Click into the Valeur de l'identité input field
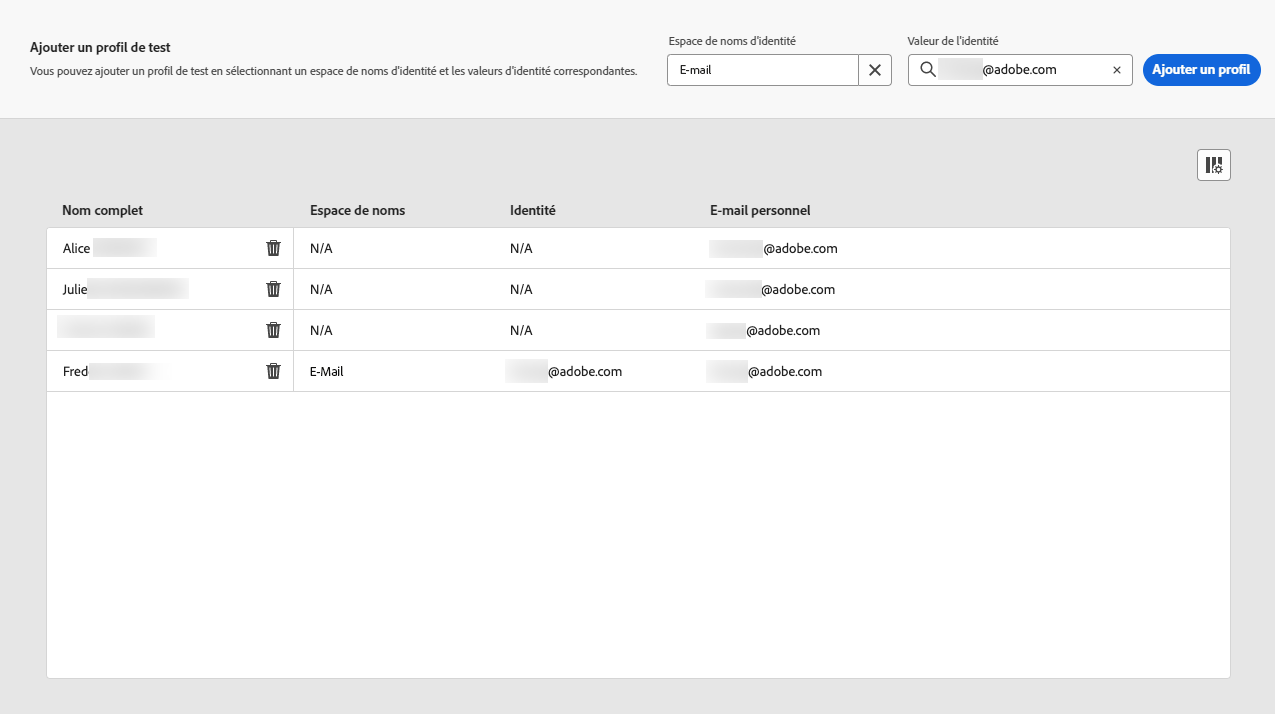This screenshot has width=1275, height=714. click(1020, 70)
